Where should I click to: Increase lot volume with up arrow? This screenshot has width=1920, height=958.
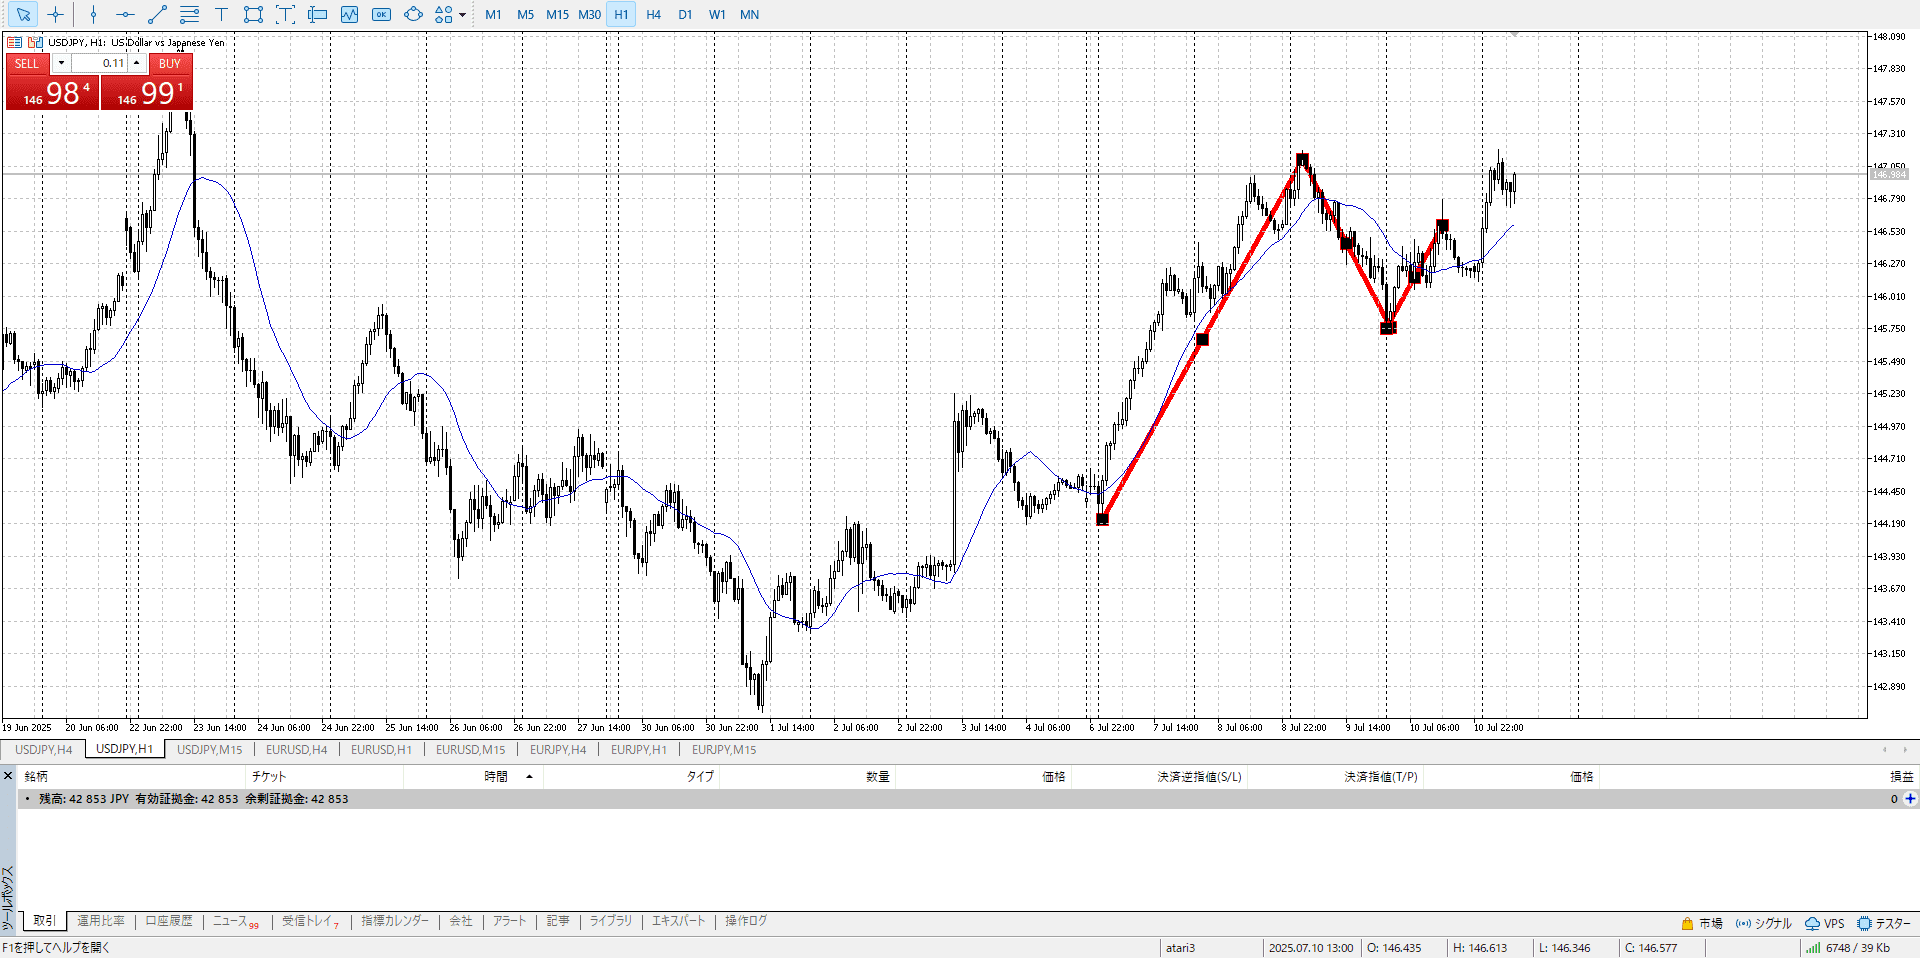click(x=137, y=63)
